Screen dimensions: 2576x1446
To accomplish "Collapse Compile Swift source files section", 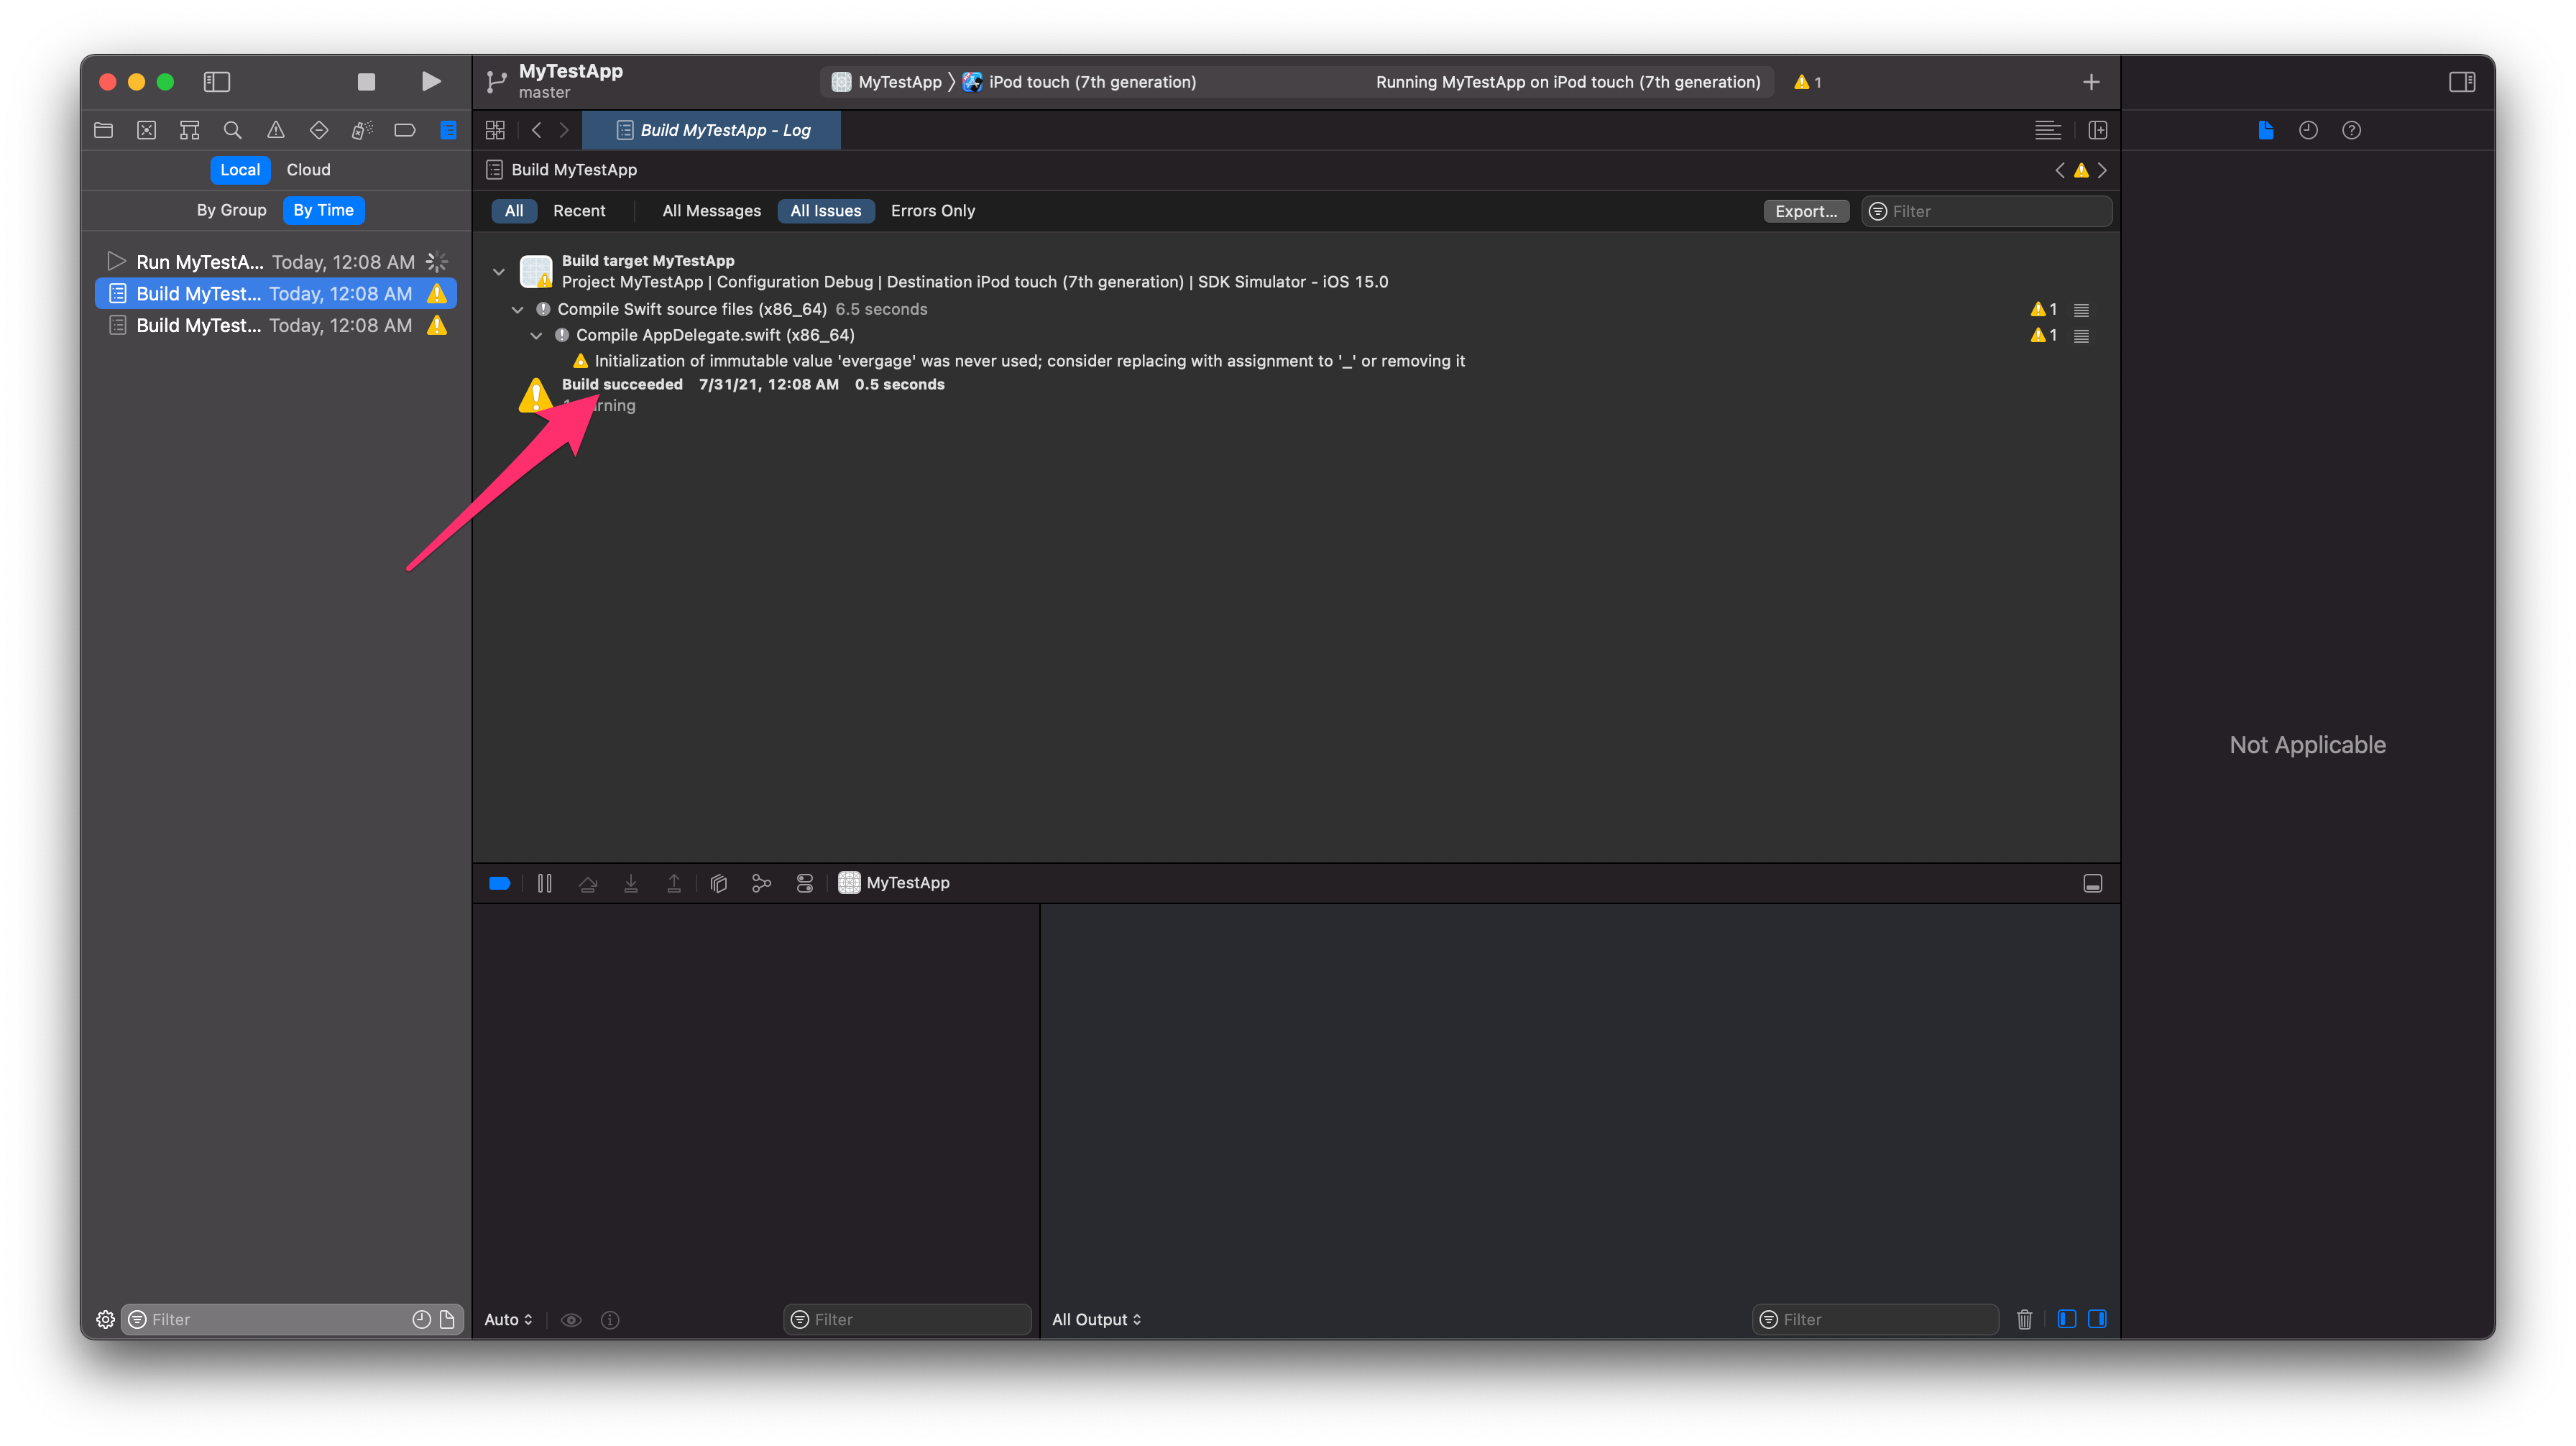I will pos(518,309).
